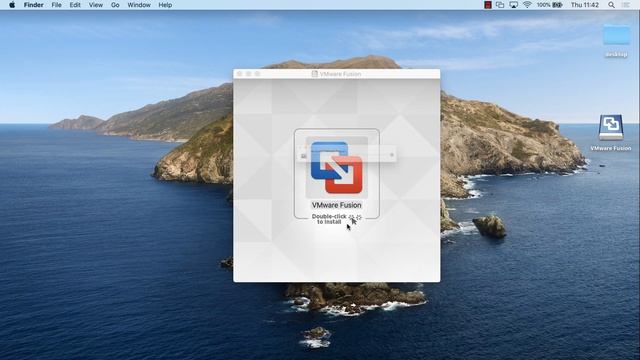Zoom the VMware Fusion installer window
The width and height of the screenshot is (640, 360).
[x=258, y=74]
